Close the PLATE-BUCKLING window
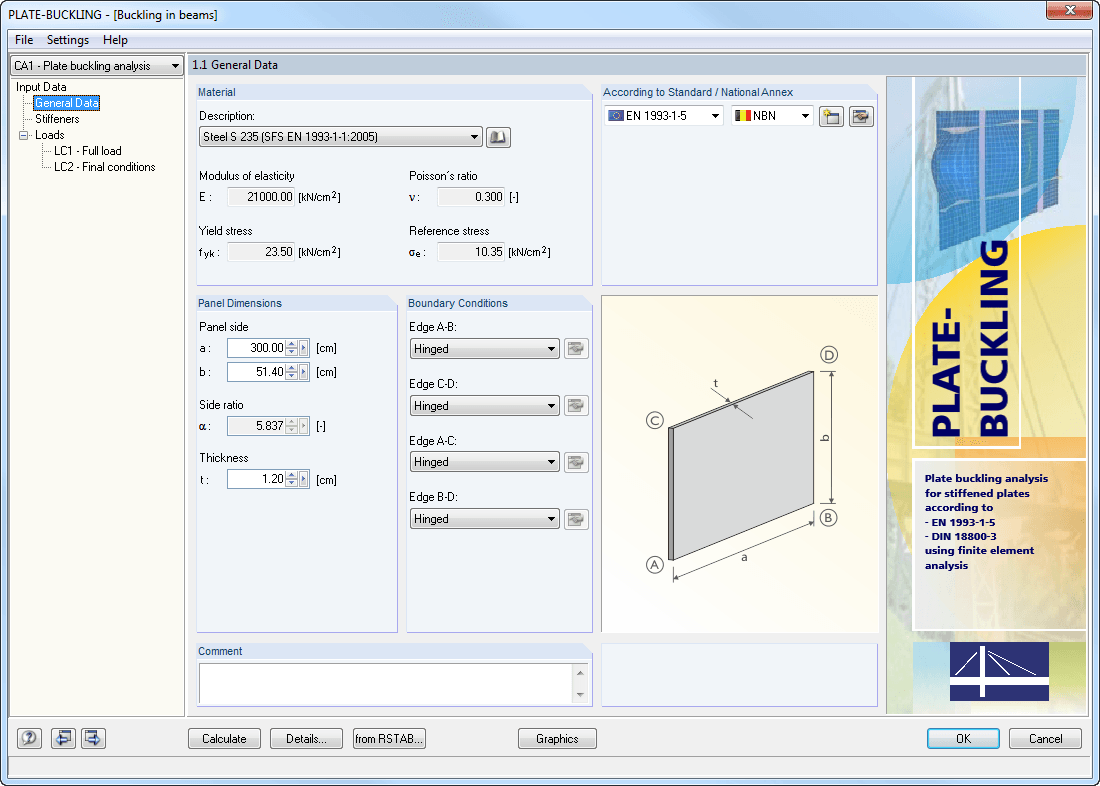1100x786 pixels. click(x=1070, y=10)
